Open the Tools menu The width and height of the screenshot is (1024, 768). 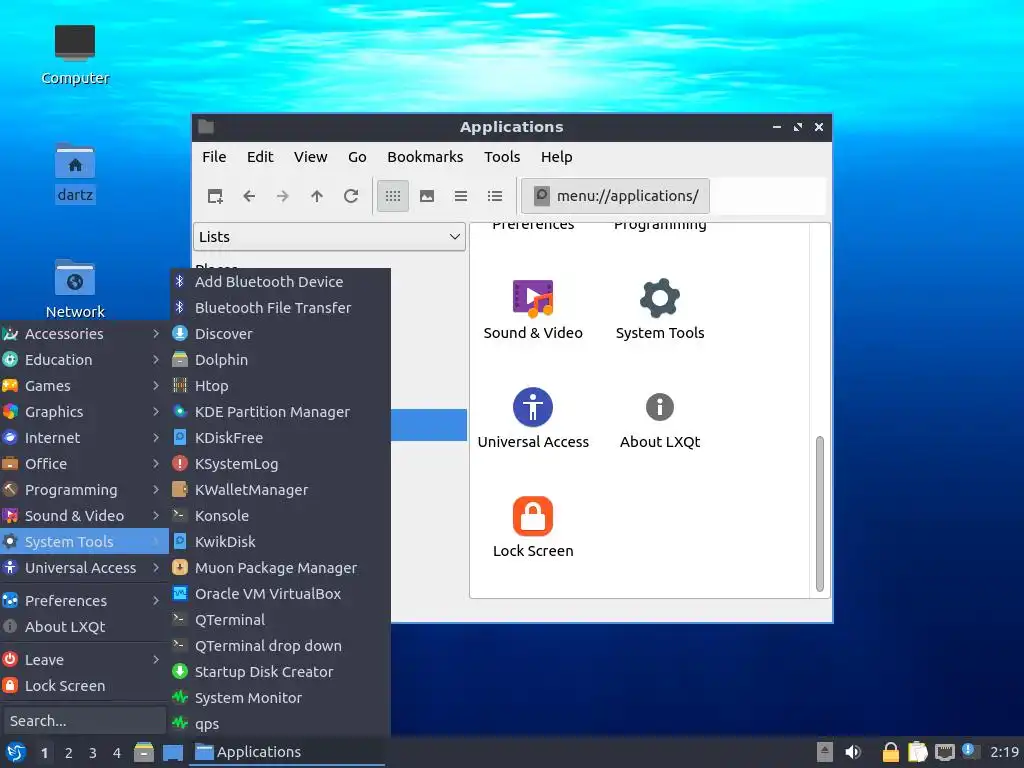[502, 157]
